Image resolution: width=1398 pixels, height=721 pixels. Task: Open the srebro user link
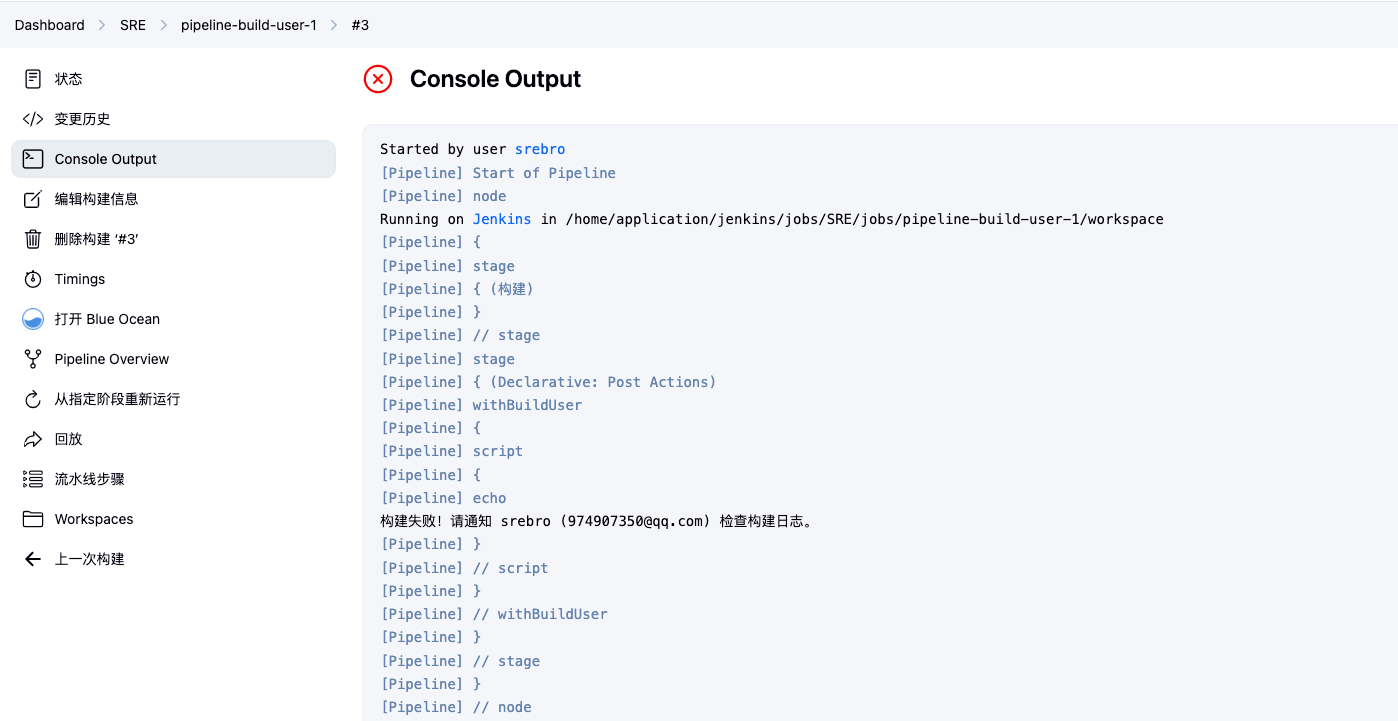[x=540, y=149]
